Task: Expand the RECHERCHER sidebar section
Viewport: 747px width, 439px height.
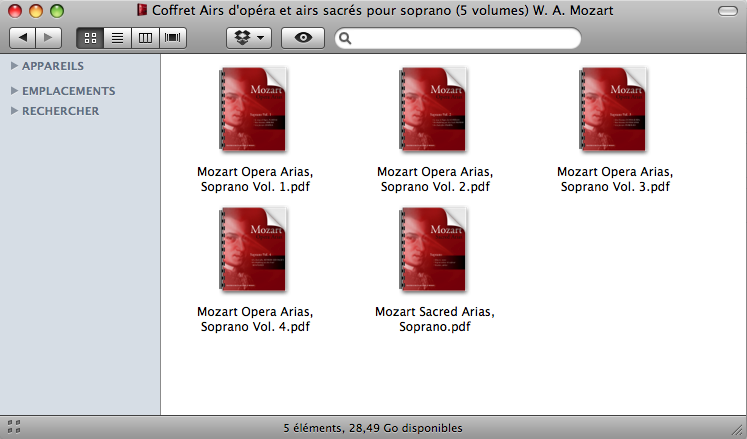Action: pos(14,111)
